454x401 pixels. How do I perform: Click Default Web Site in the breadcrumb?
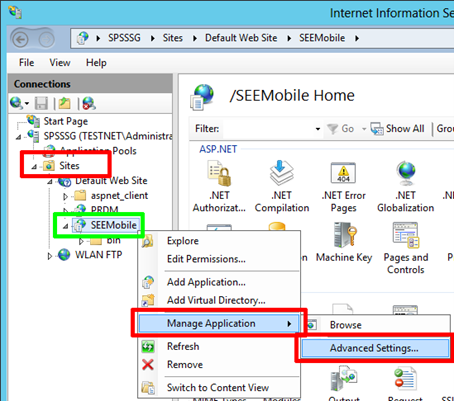[x=241, y=38]
